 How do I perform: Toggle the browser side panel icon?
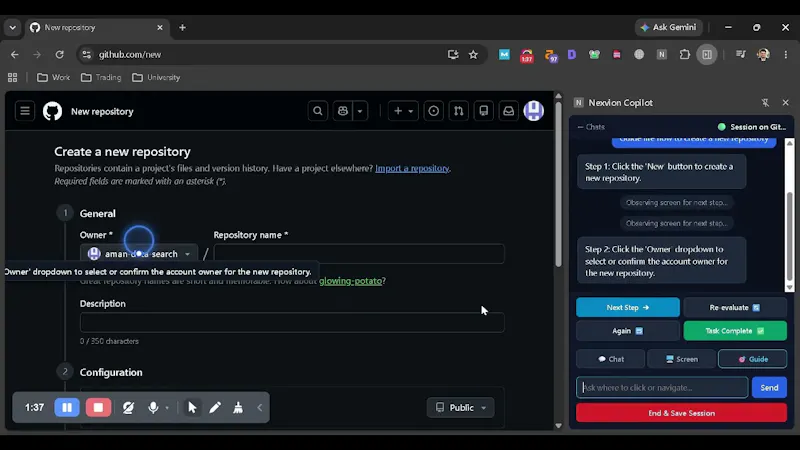(x=707, y=55)
